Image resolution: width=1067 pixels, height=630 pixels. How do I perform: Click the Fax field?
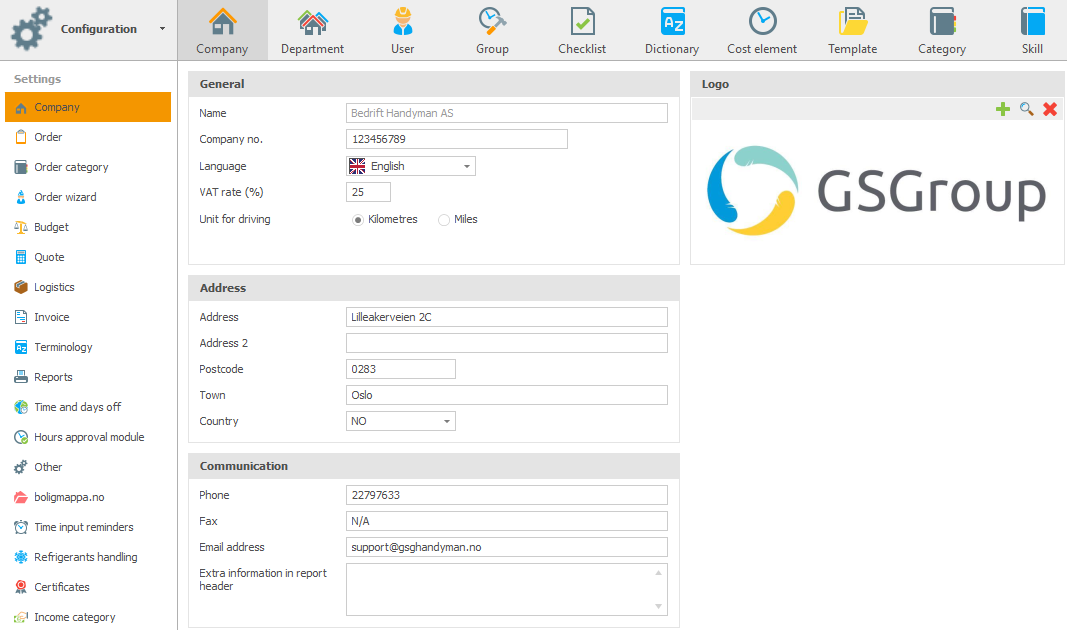(507, 521)
